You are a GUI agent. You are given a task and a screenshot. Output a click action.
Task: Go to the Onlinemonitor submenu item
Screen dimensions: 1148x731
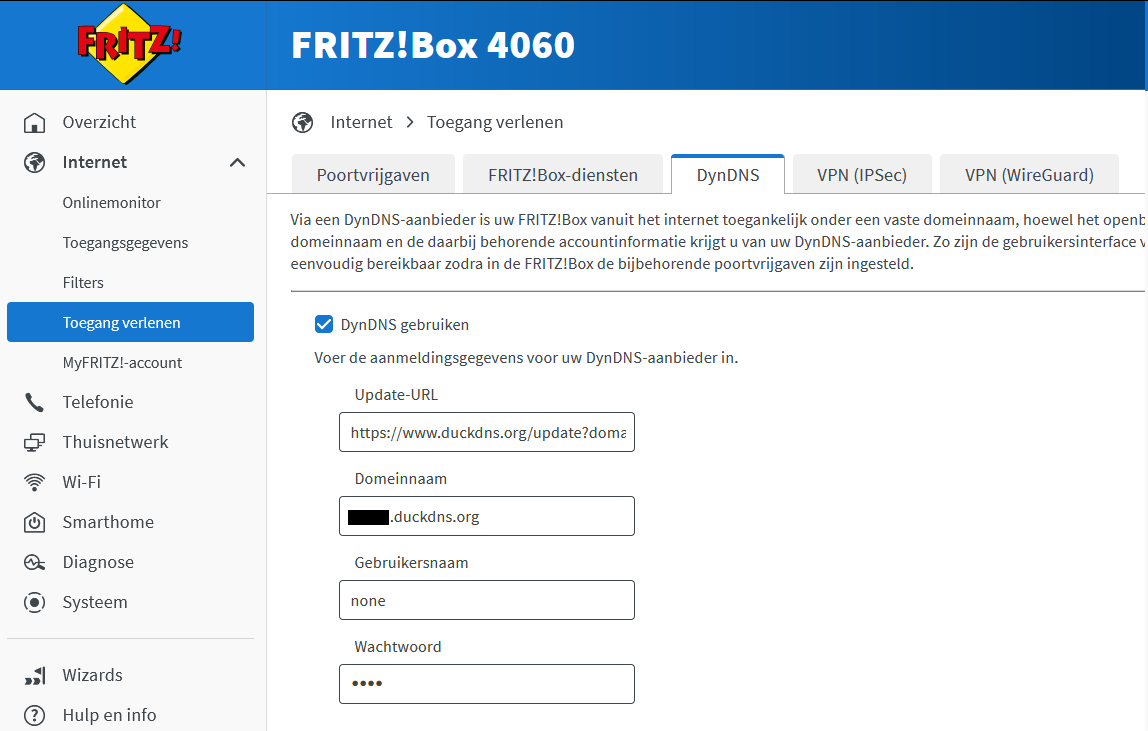point(111,203)
